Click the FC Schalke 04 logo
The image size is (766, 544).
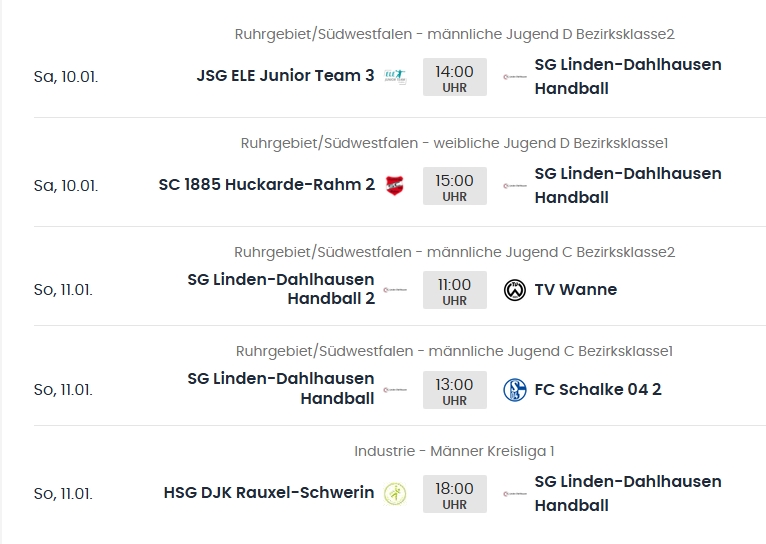click(515, 390)
